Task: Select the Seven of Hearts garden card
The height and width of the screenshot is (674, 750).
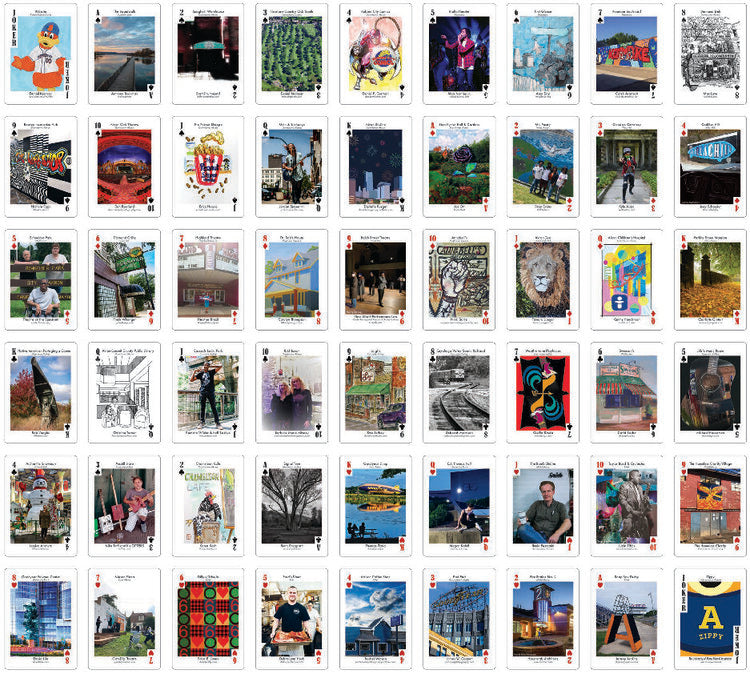Action: pos(124,619)
